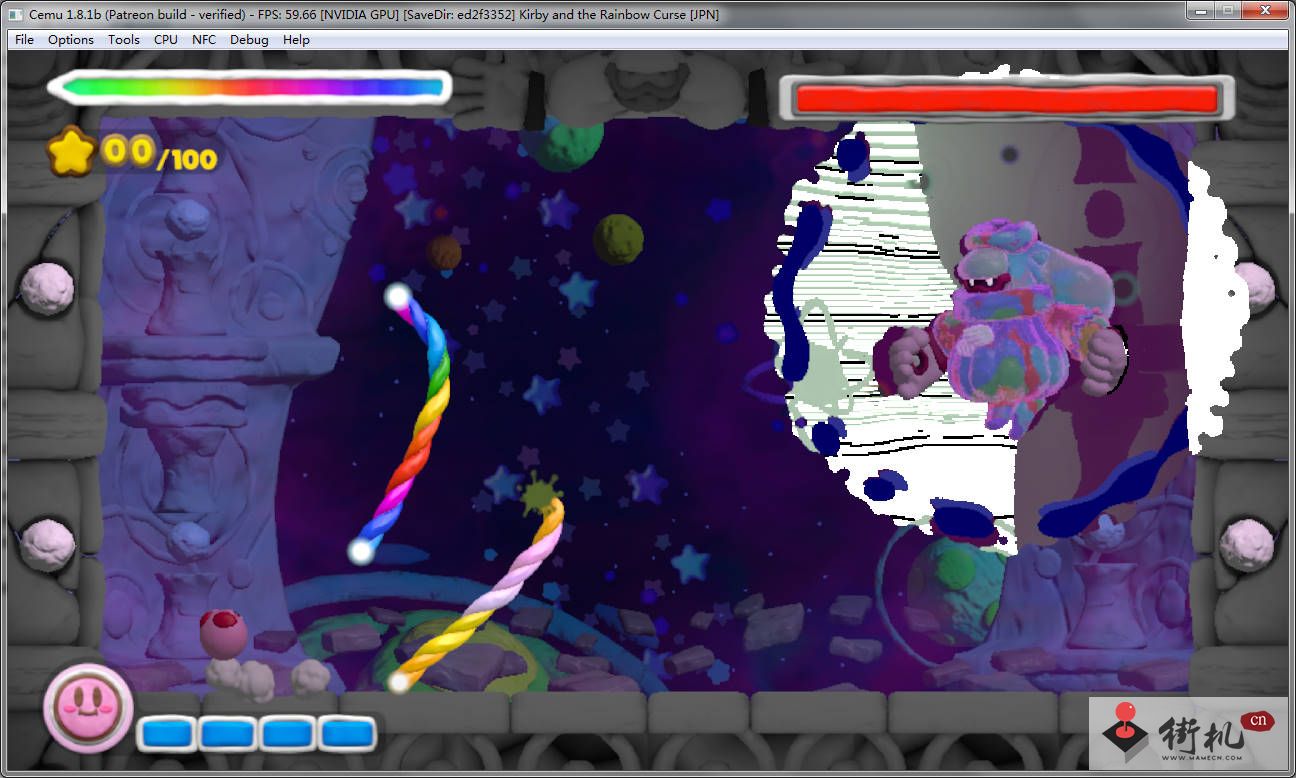Click the green paint splat marker

tap(541, 493)
